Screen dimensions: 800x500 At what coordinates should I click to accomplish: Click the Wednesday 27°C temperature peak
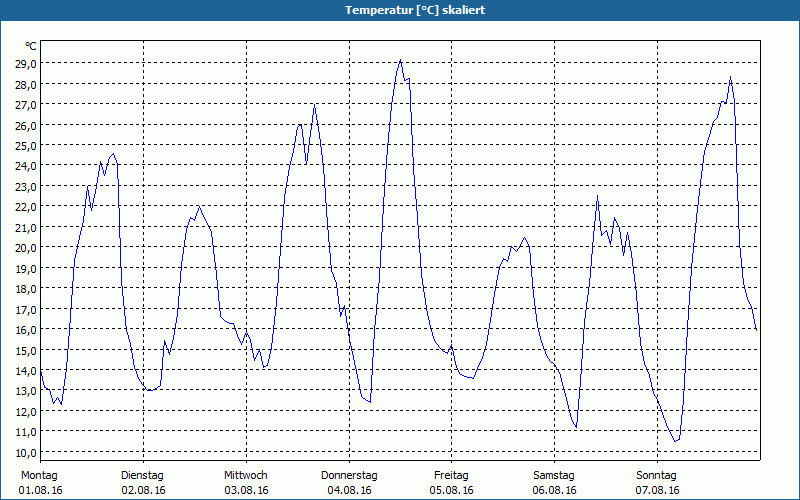314,105
